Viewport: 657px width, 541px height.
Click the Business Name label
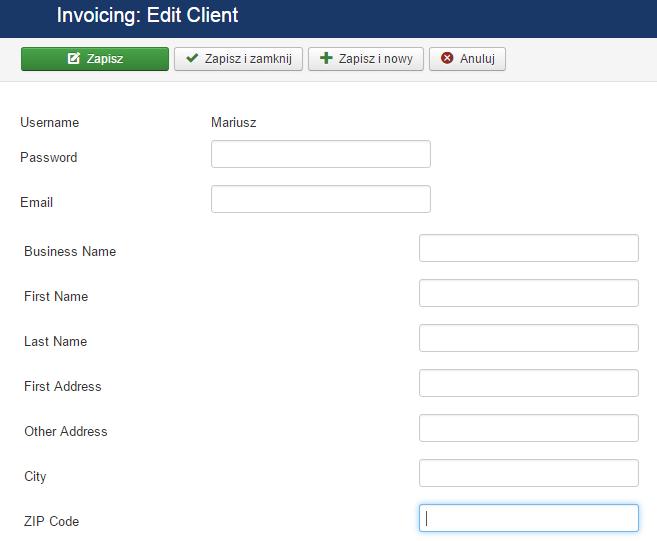[70, 251]
